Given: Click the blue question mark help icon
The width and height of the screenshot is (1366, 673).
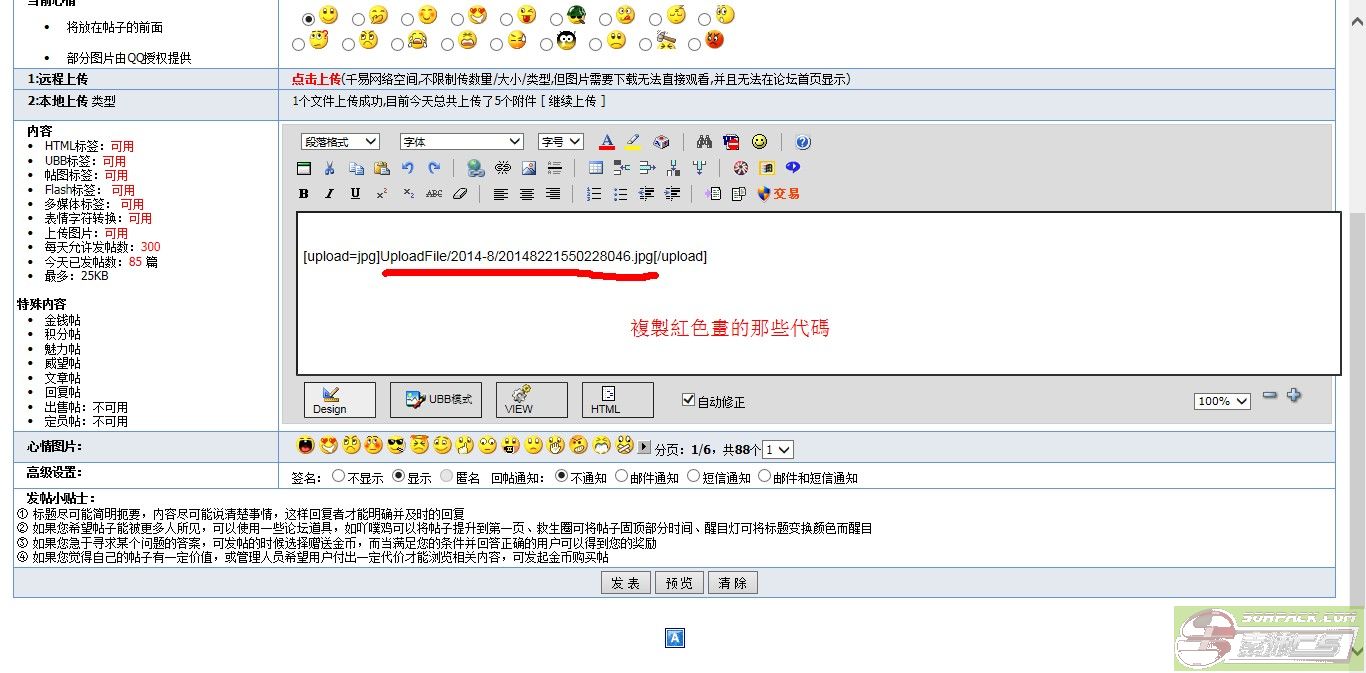Looking at the screenshot, I should point(803,142).
